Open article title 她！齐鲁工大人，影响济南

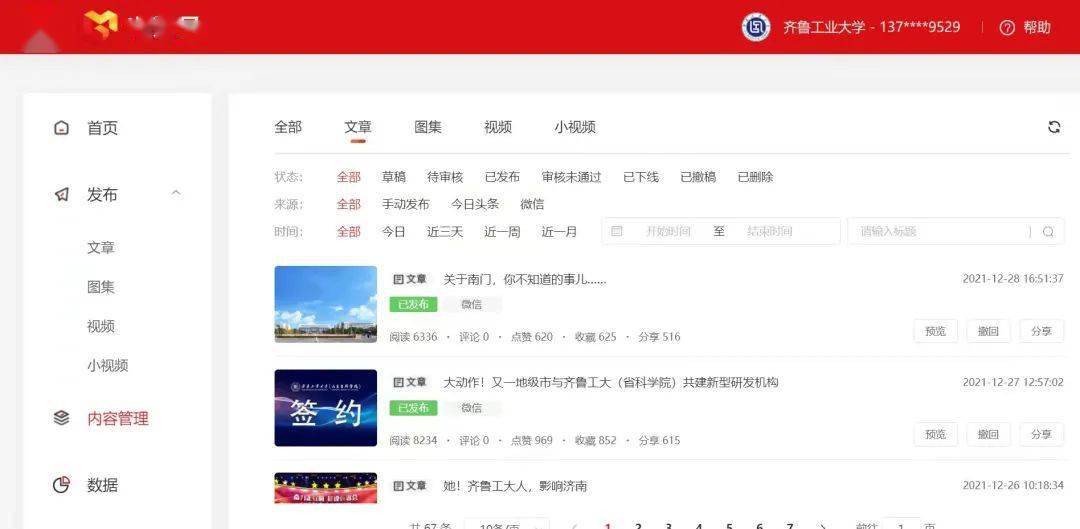click(515, 486)
